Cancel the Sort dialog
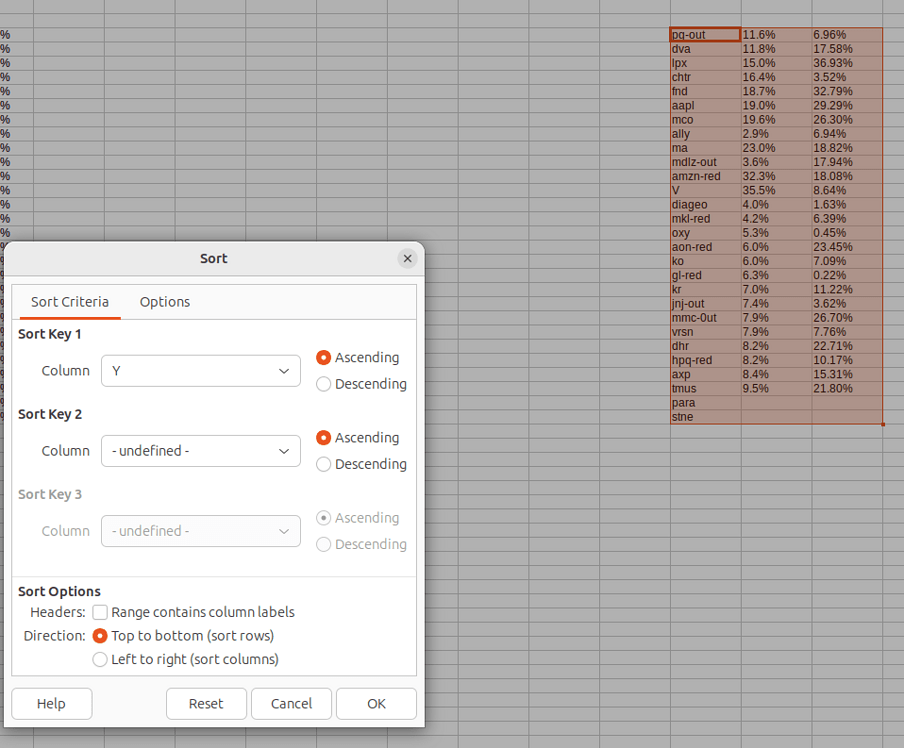The image size is (904, 748). pyautogui.click(x=291, y=704)
